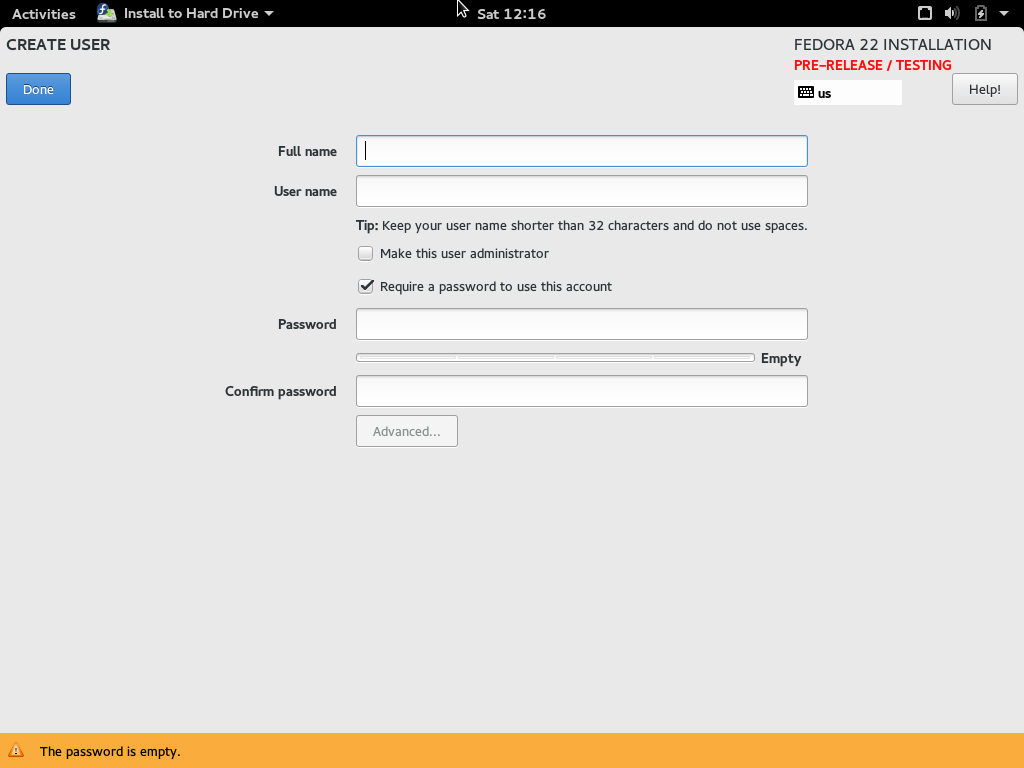
Task: Click the screen display tray icon
Action: [x=925, y=13]
